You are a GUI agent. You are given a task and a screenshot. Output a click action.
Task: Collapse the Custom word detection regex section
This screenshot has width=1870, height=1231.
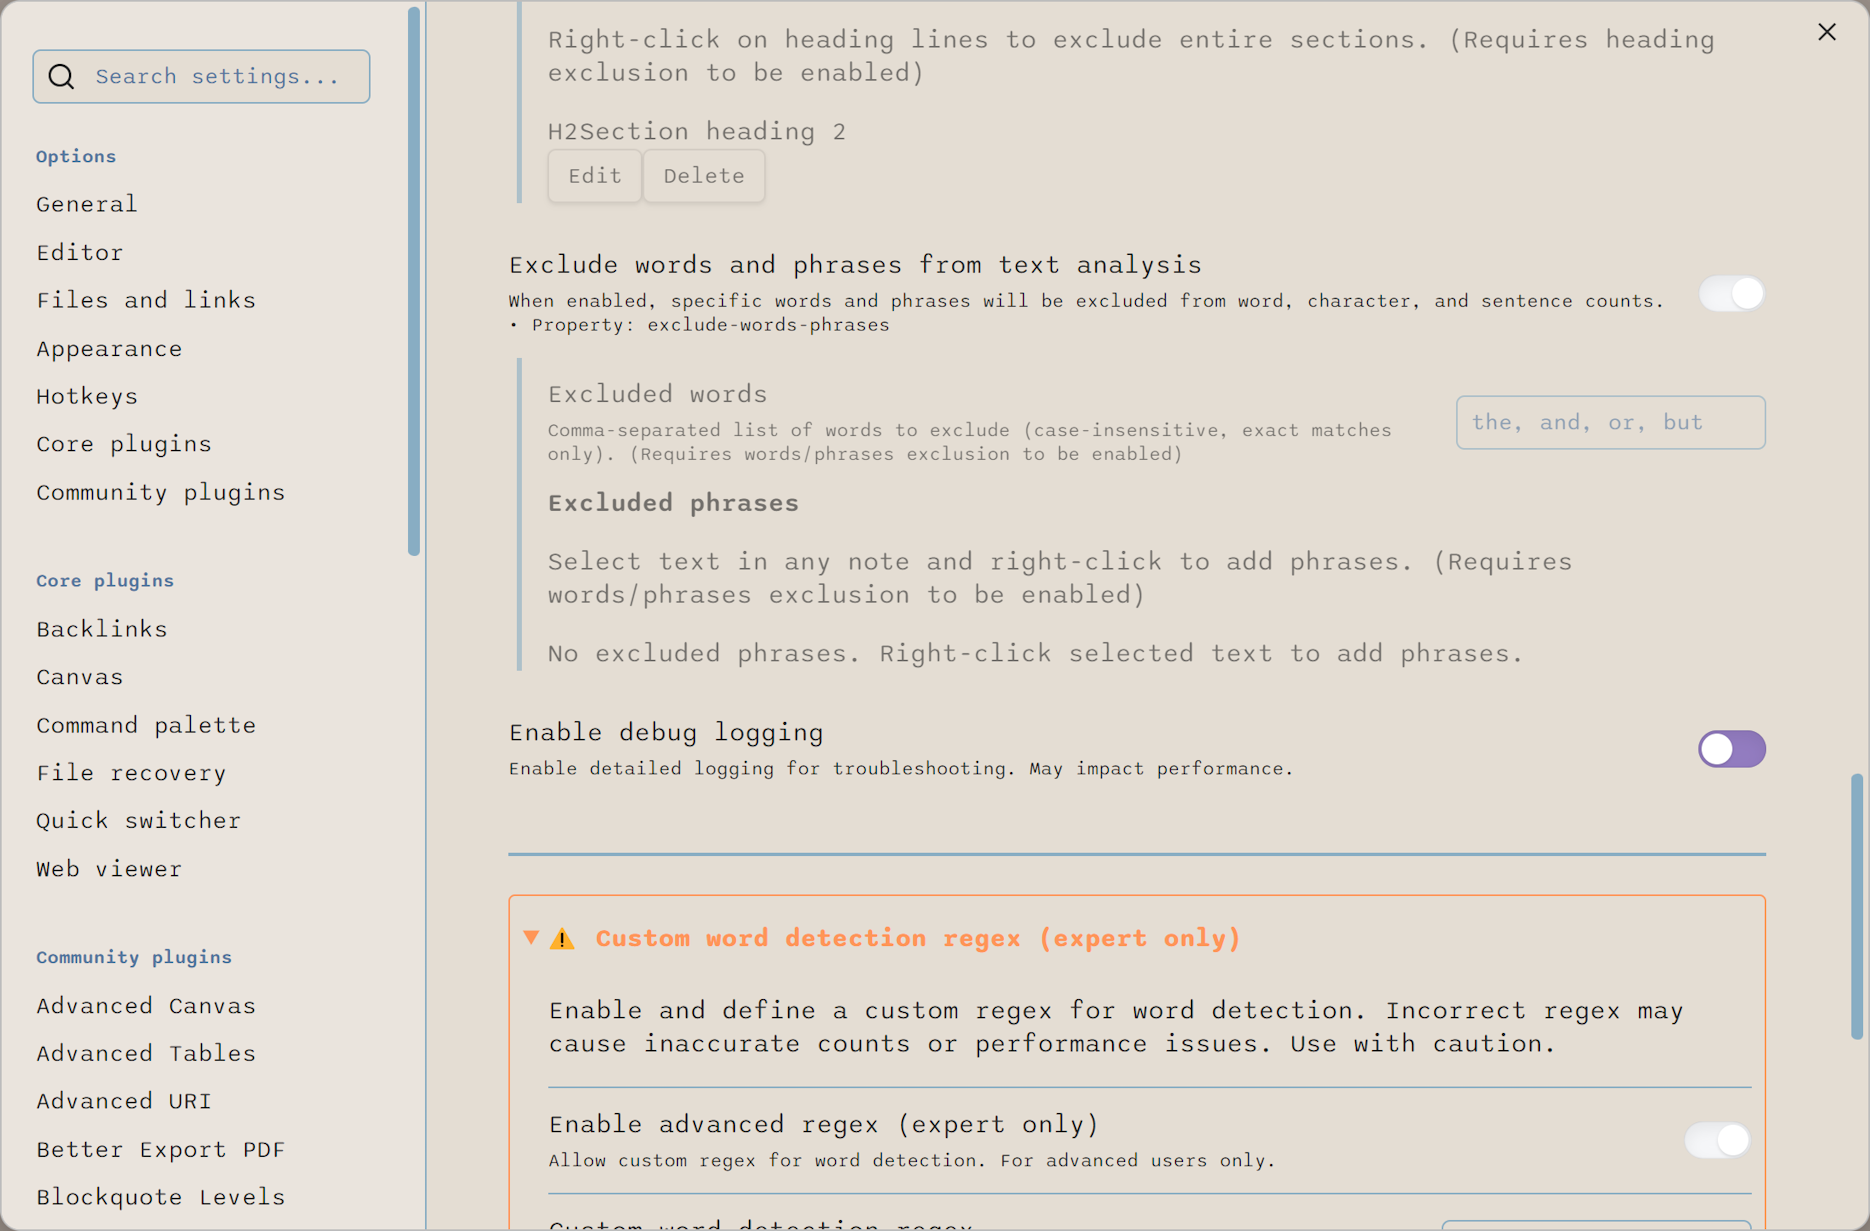pyautogui.click(x=531, y=938)
